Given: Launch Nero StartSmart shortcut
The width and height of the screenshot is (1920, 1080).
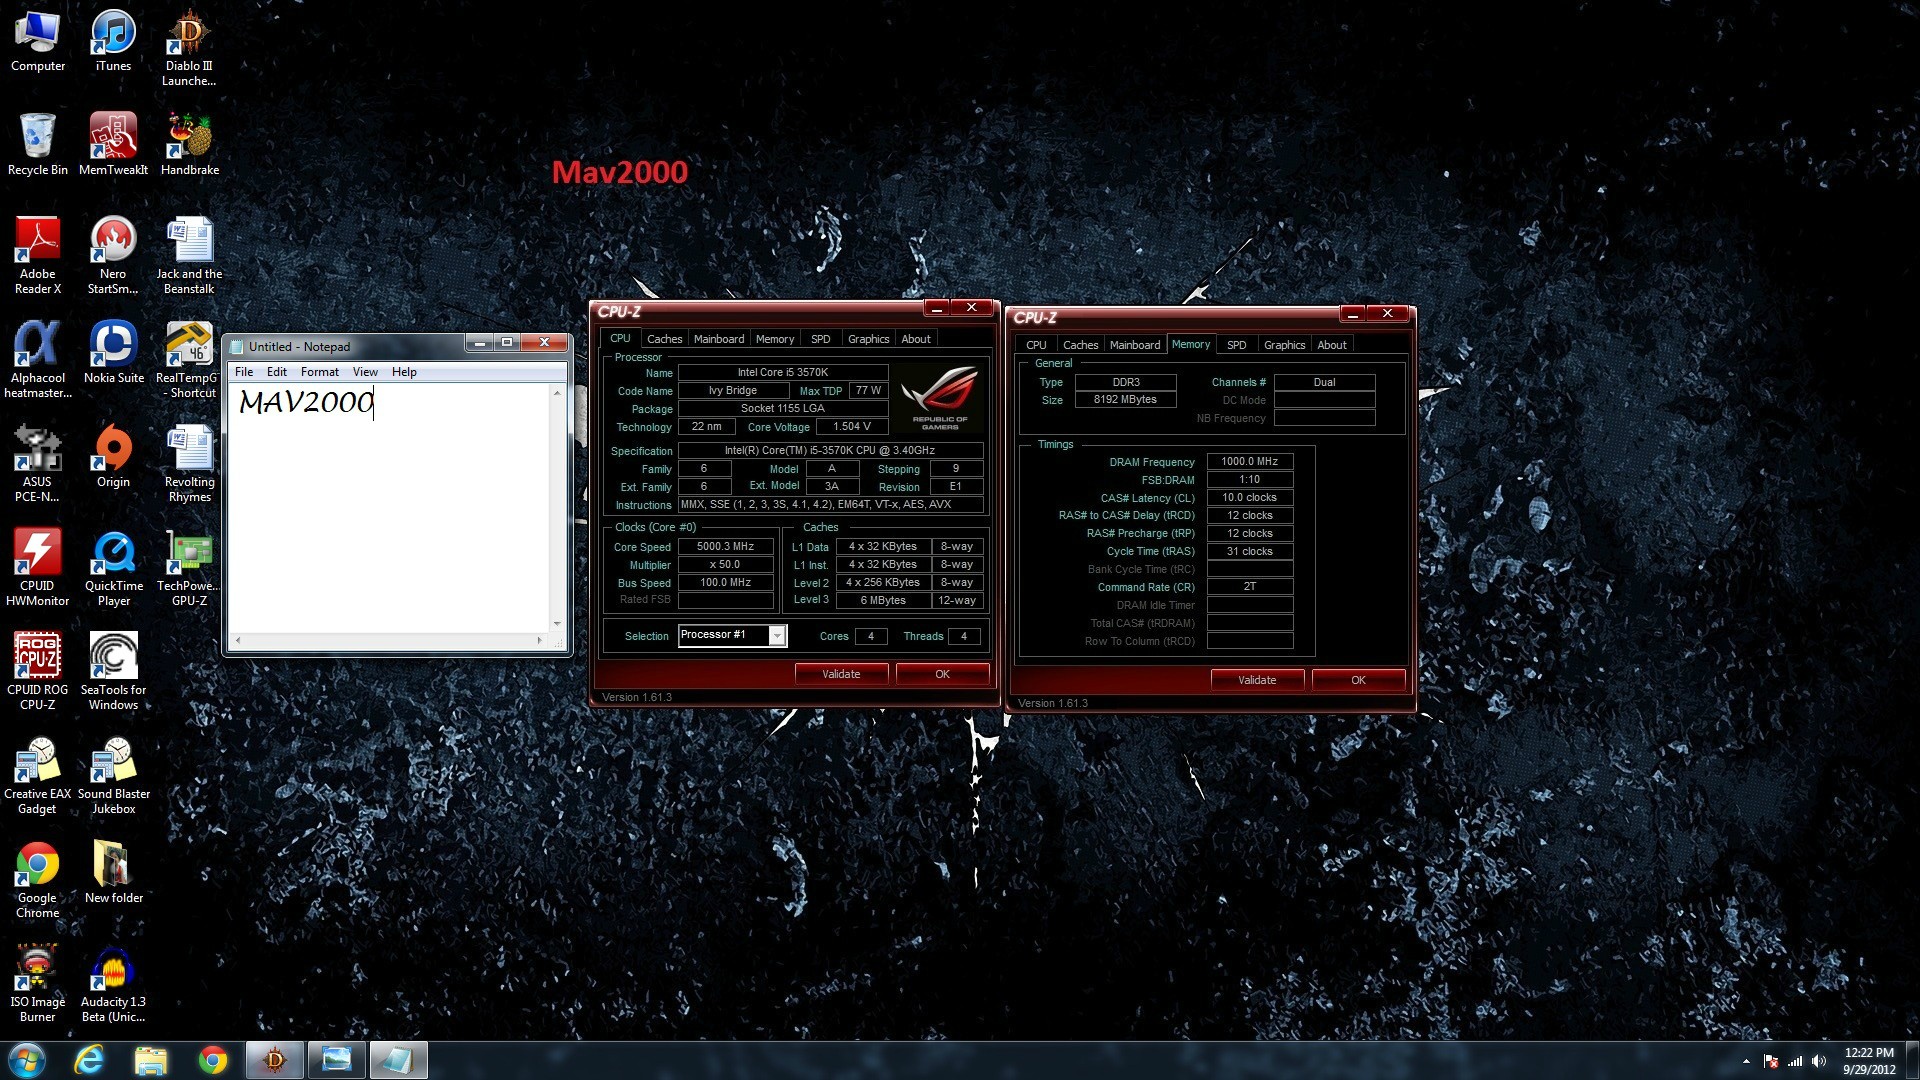Looking at the screenshot, I should tap(113, 256).
